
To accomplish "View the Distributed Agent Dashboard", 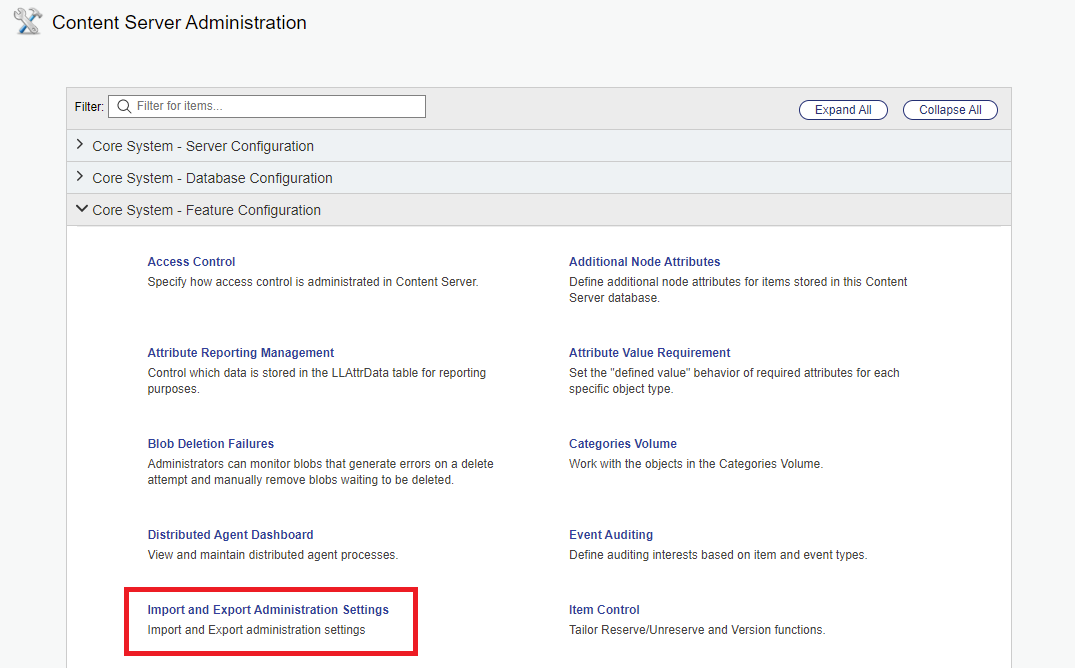I will click(x=230, y=535).
